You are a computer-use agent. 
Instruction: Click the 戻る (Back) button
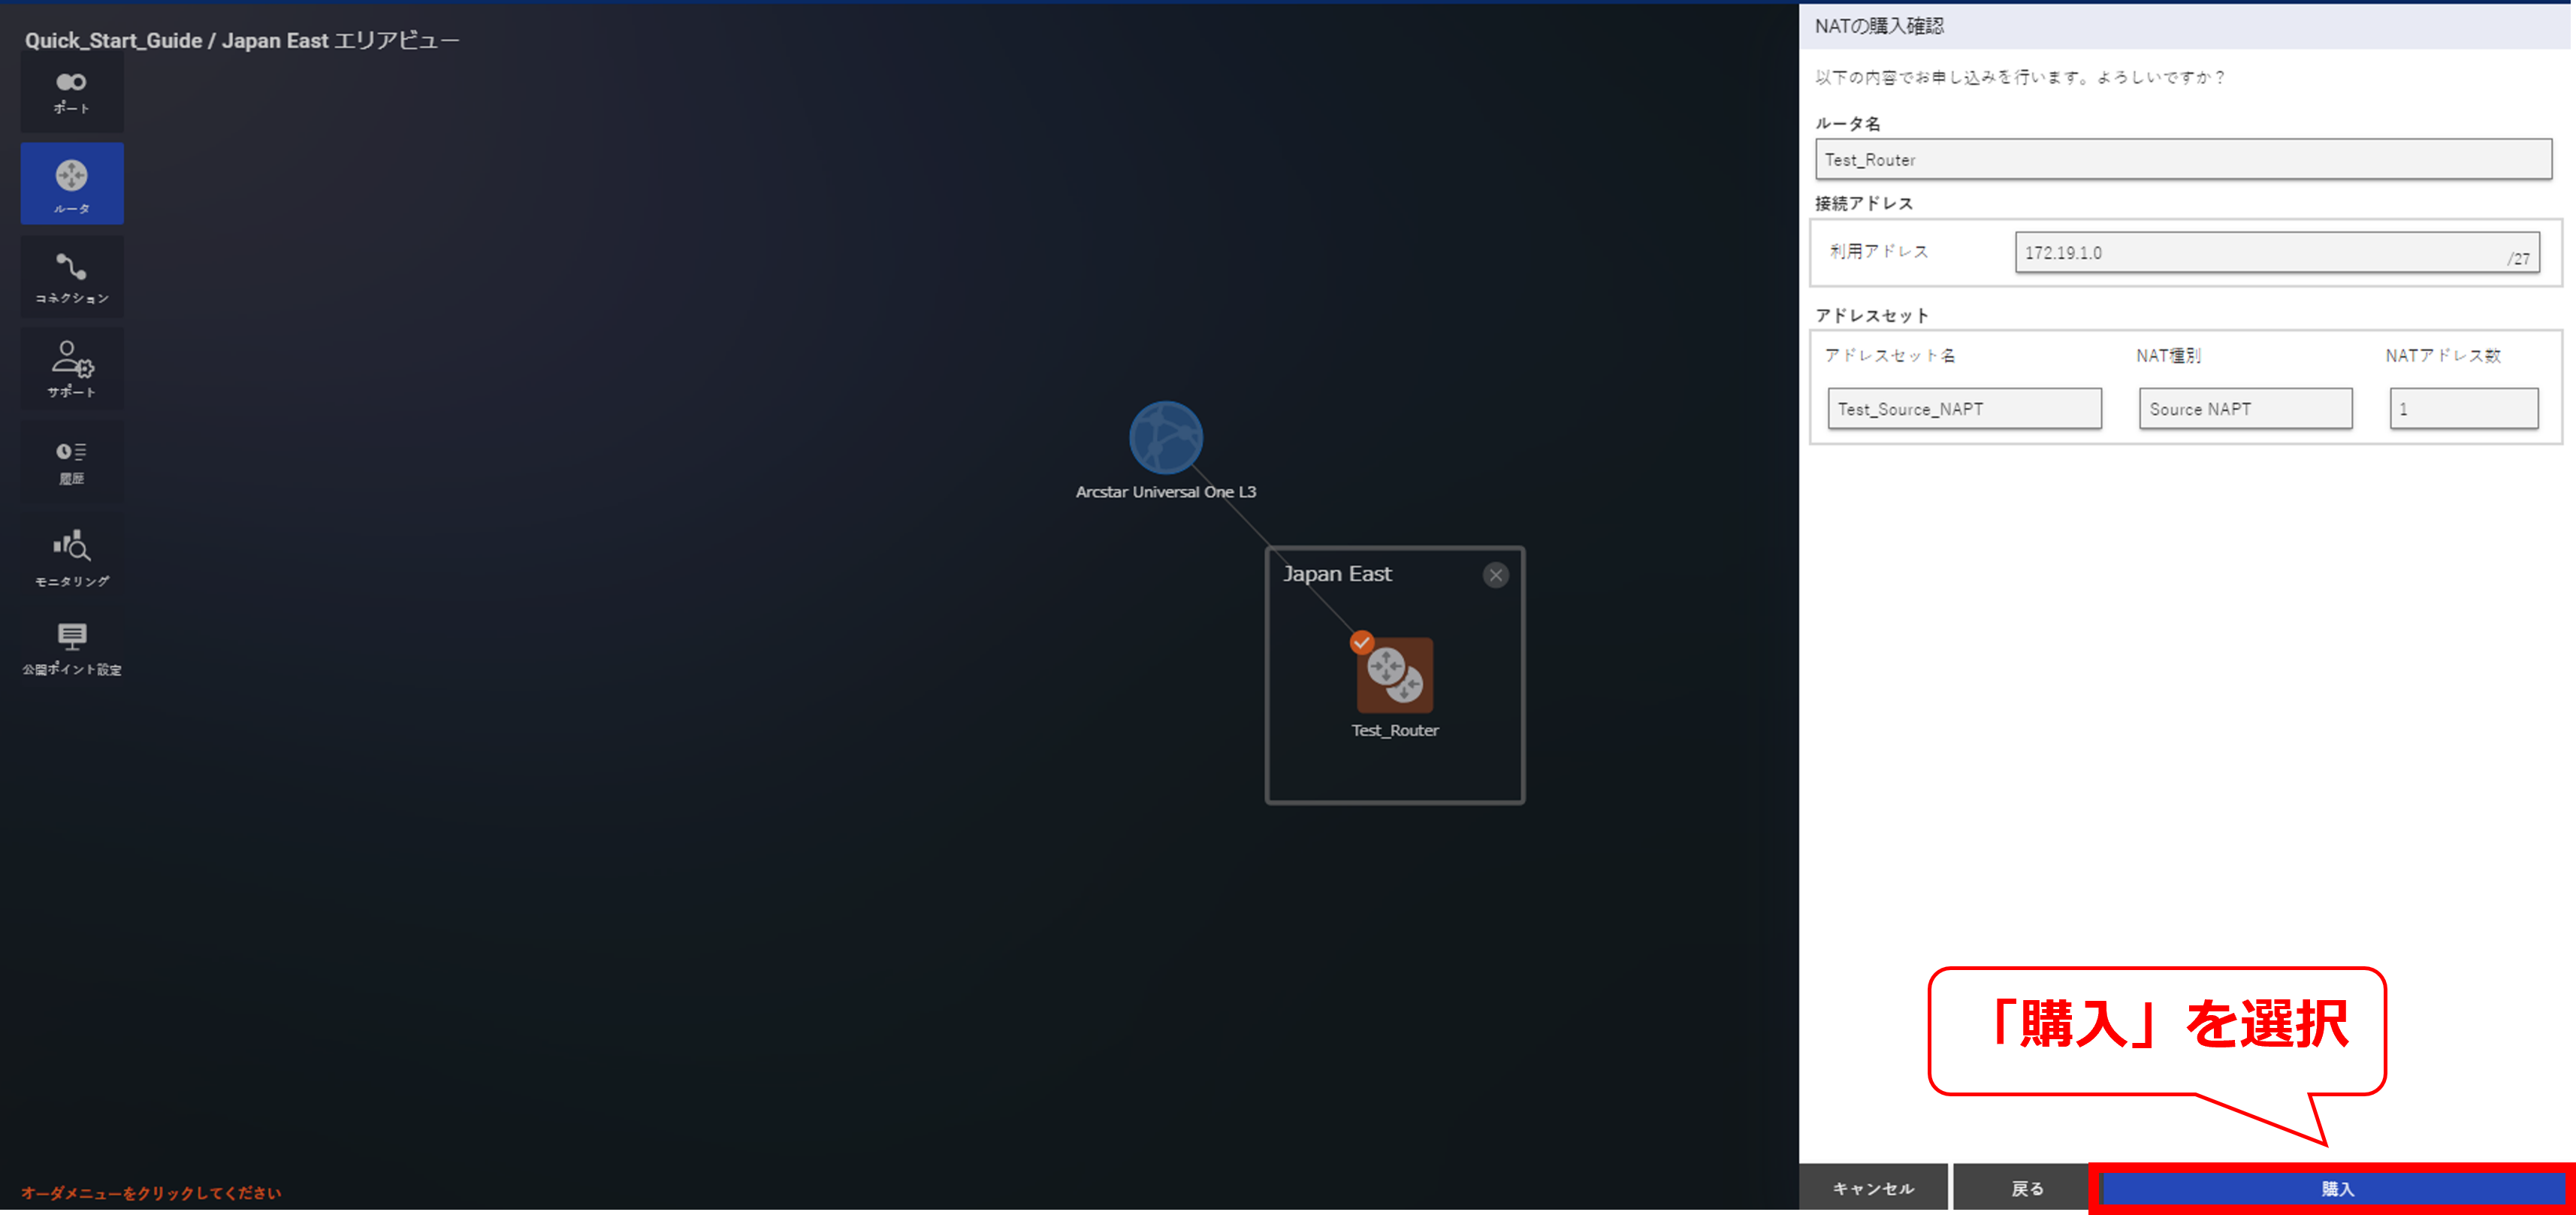2027,1188
